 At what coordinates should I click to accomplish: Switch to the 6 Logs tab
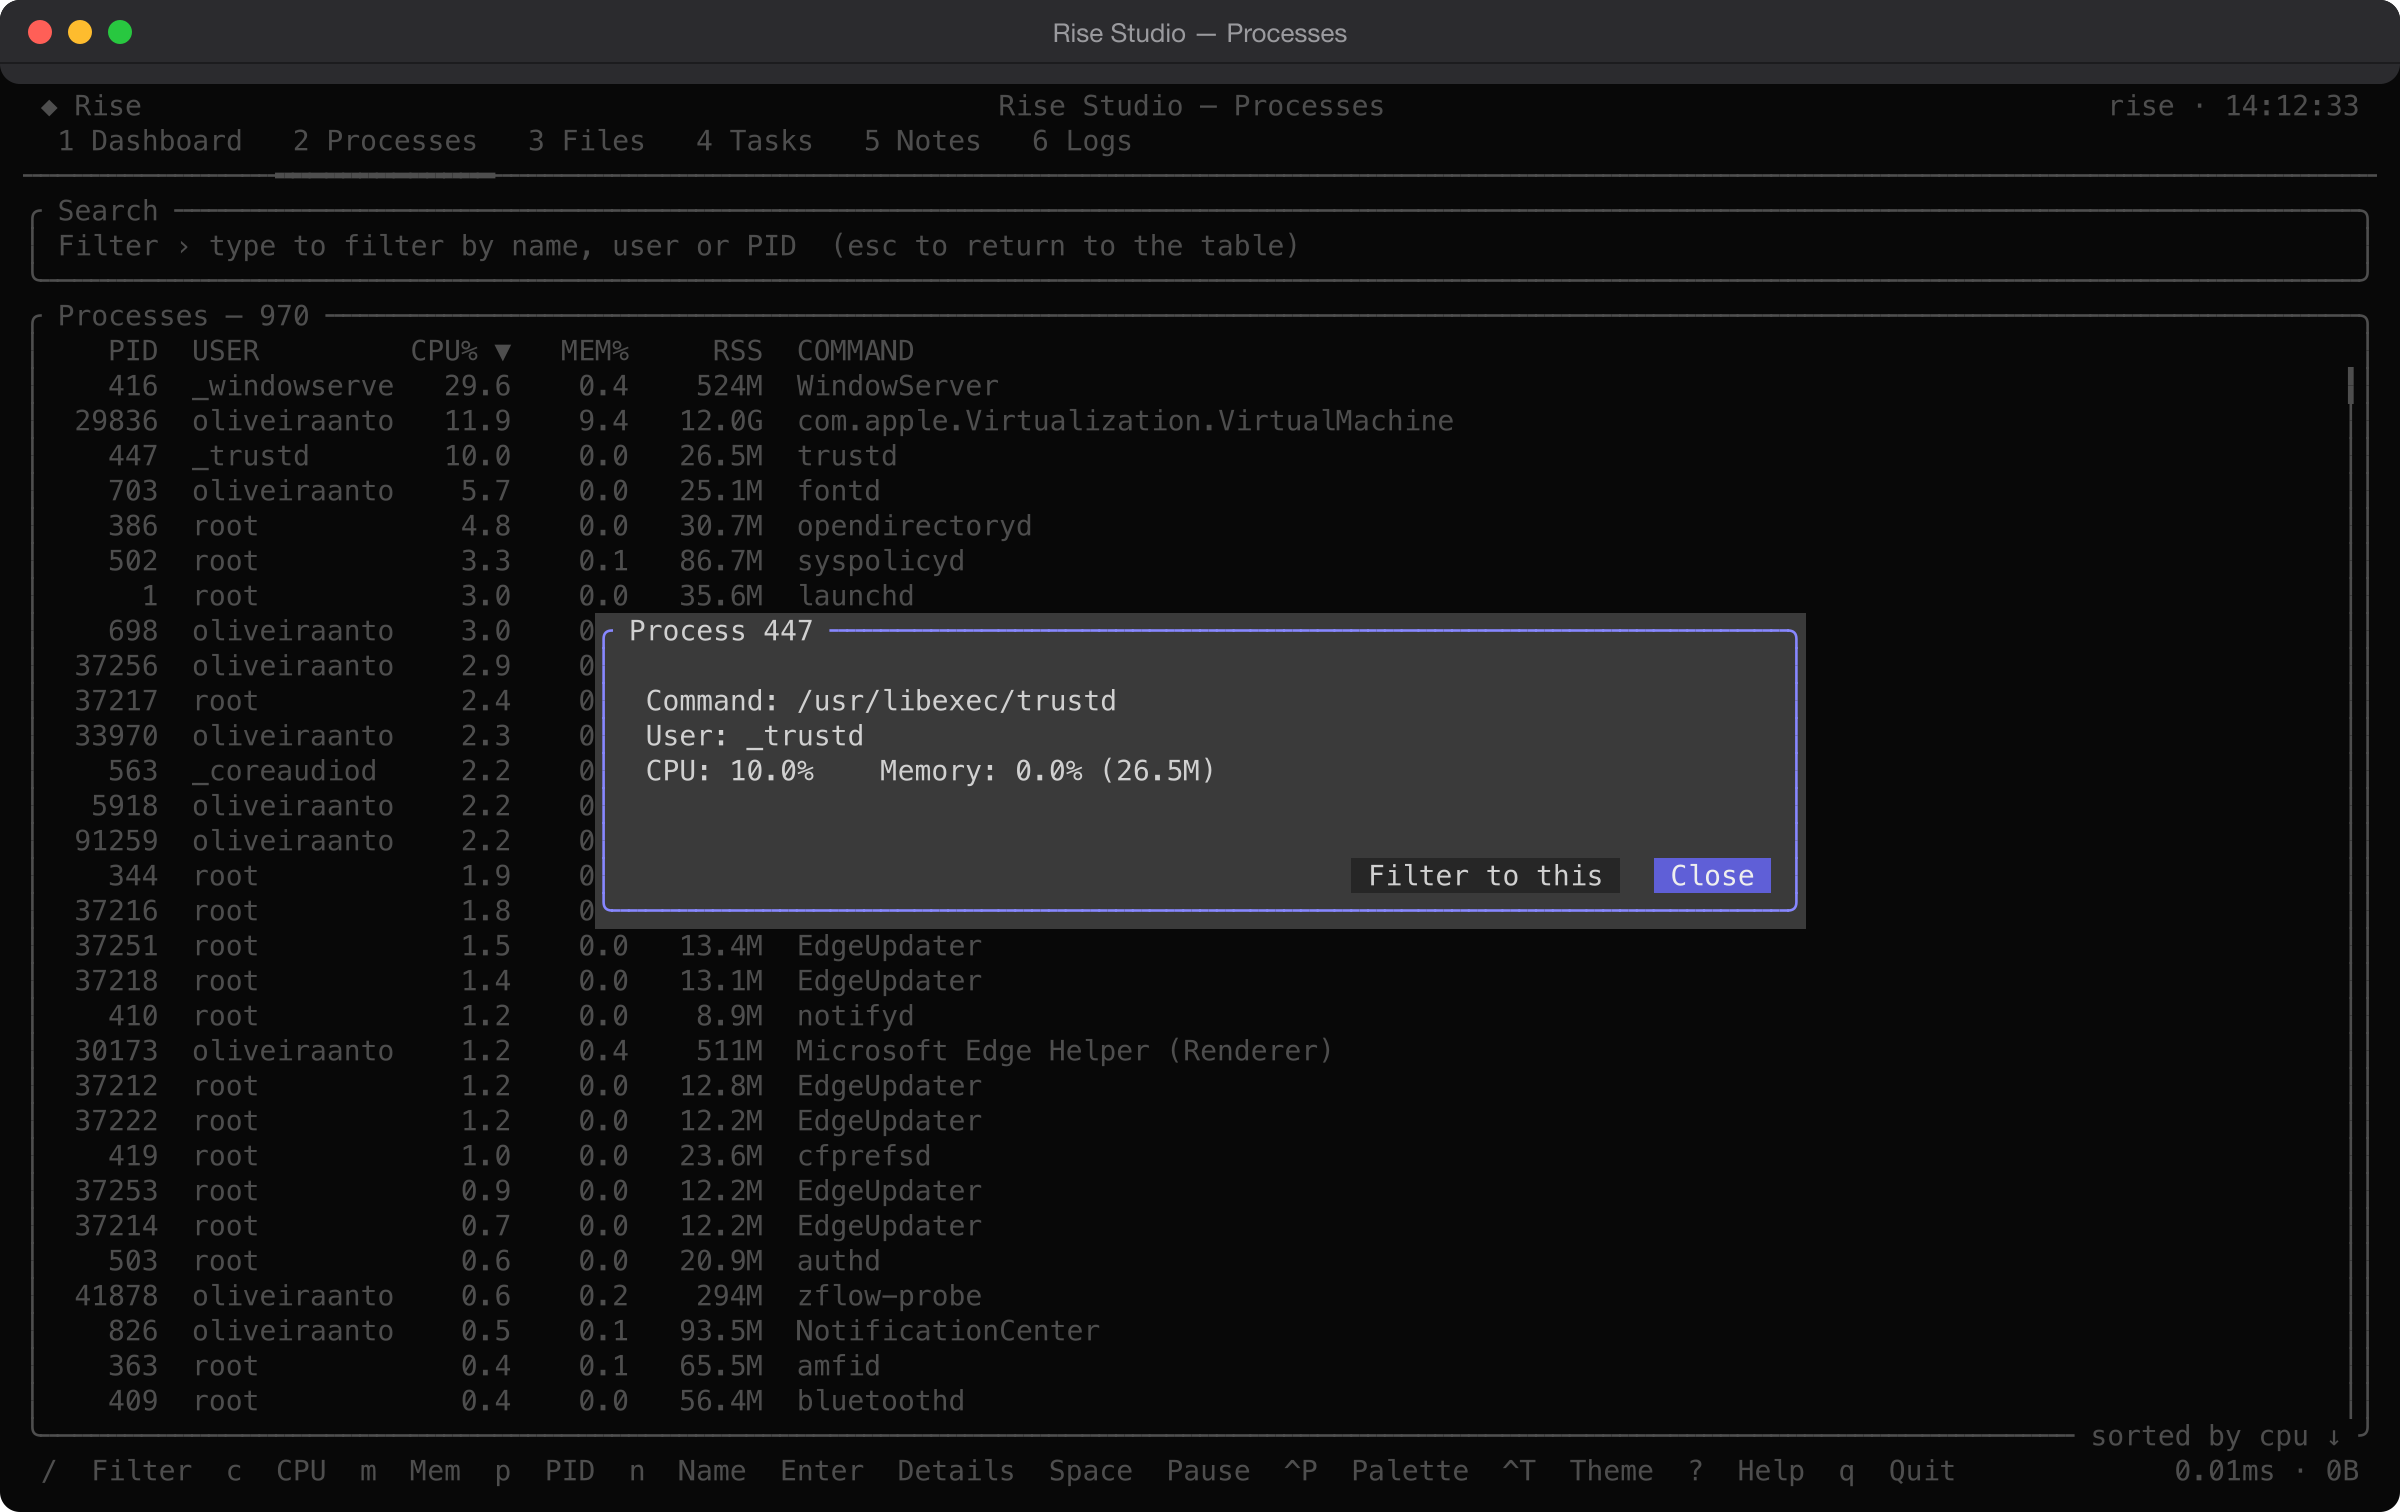[x=1082, y=141]
